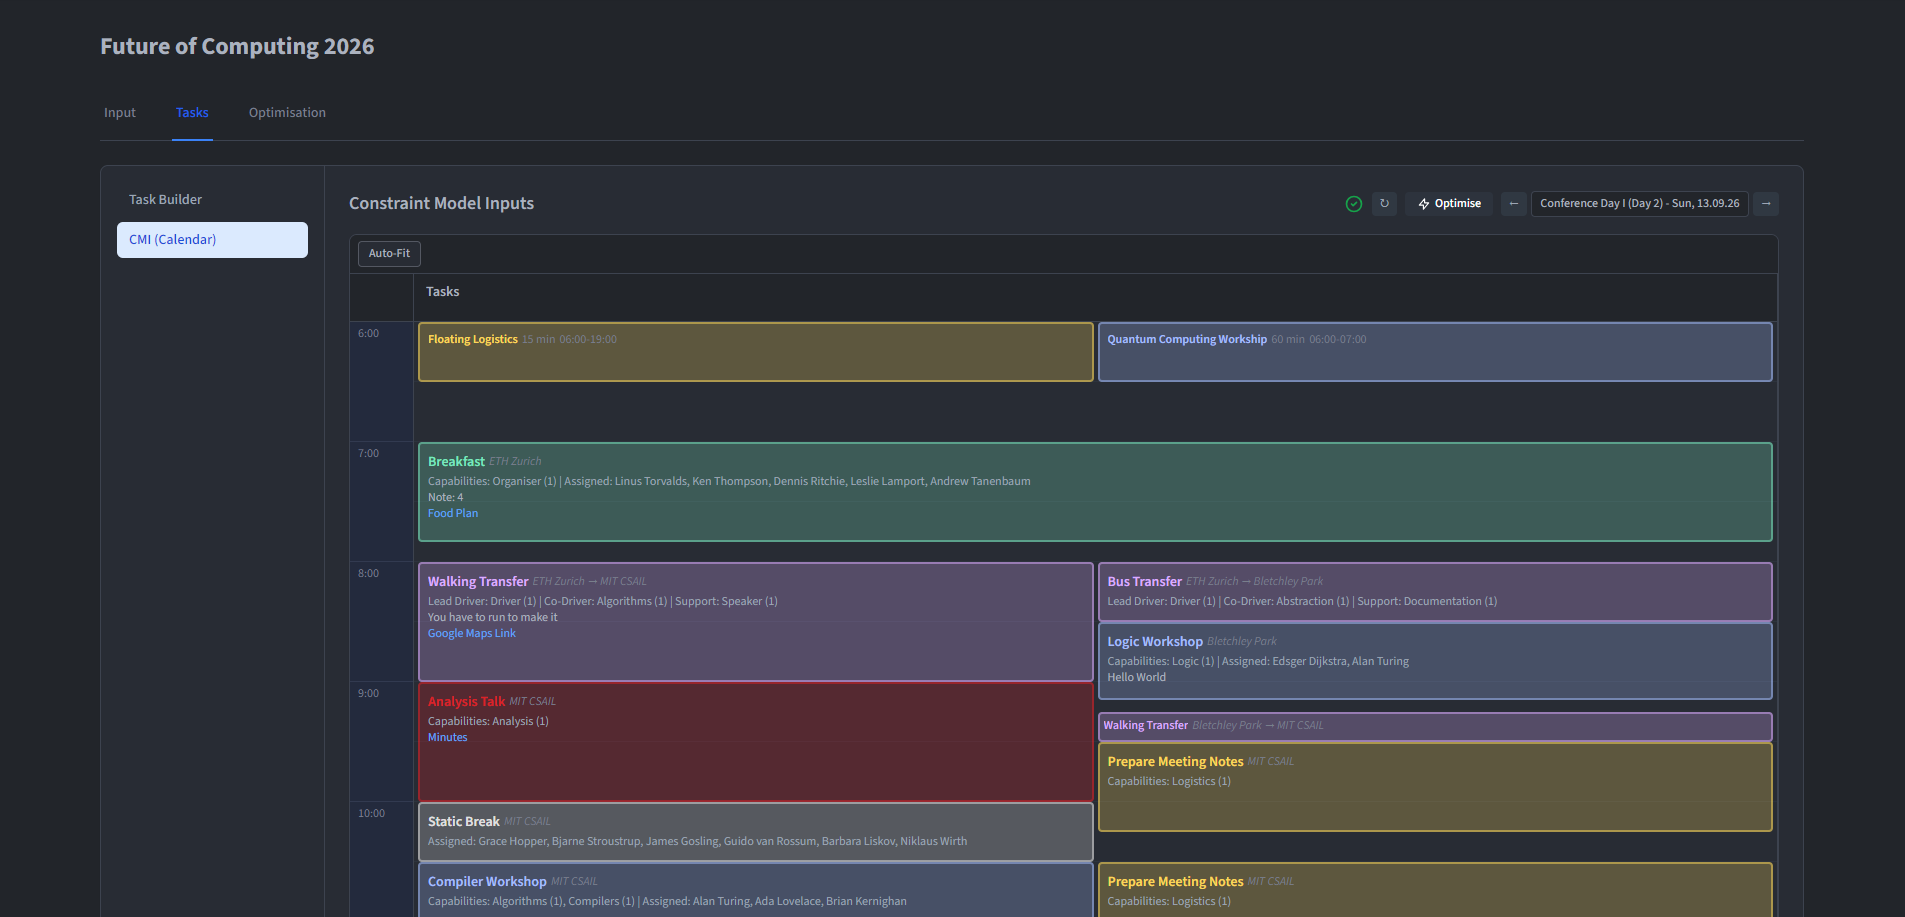Open the Food Plan link
The width and height of the screenshot is (1905, 917).
(x=453, y=514)
